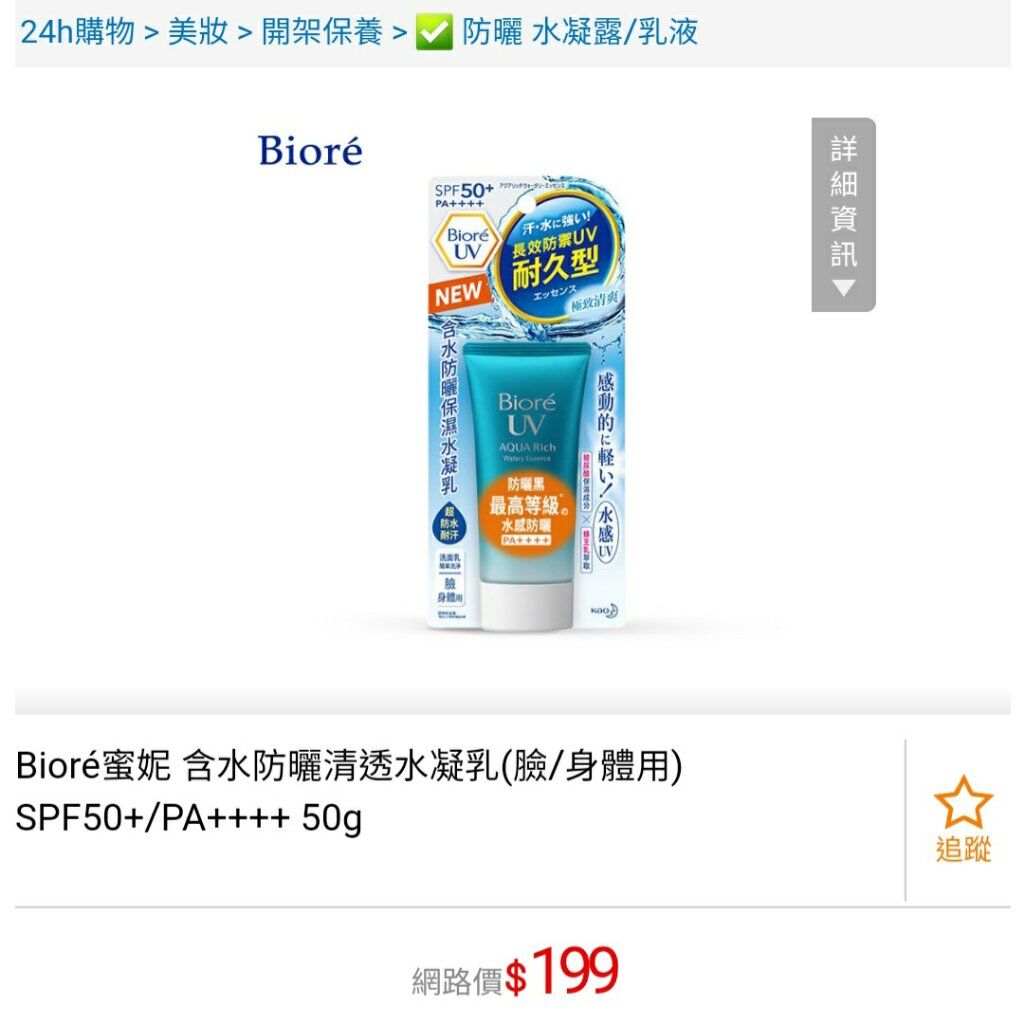Open the 24h購物 breadcrumb link
1024x1023 pixels.
click(x=77, y=31)
